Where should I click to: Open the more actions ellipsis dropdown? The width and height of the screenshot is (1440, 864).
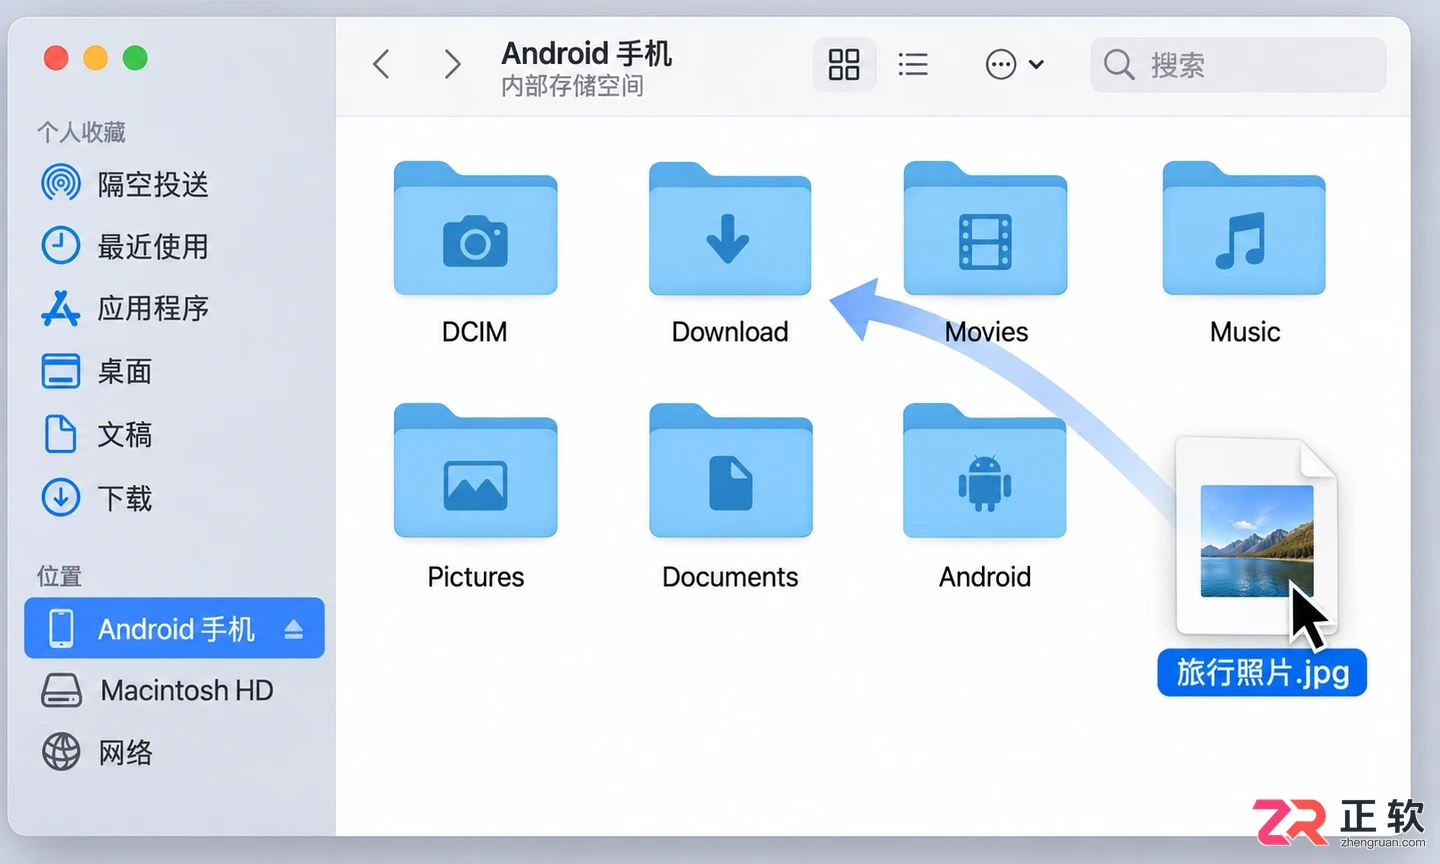1014,65
